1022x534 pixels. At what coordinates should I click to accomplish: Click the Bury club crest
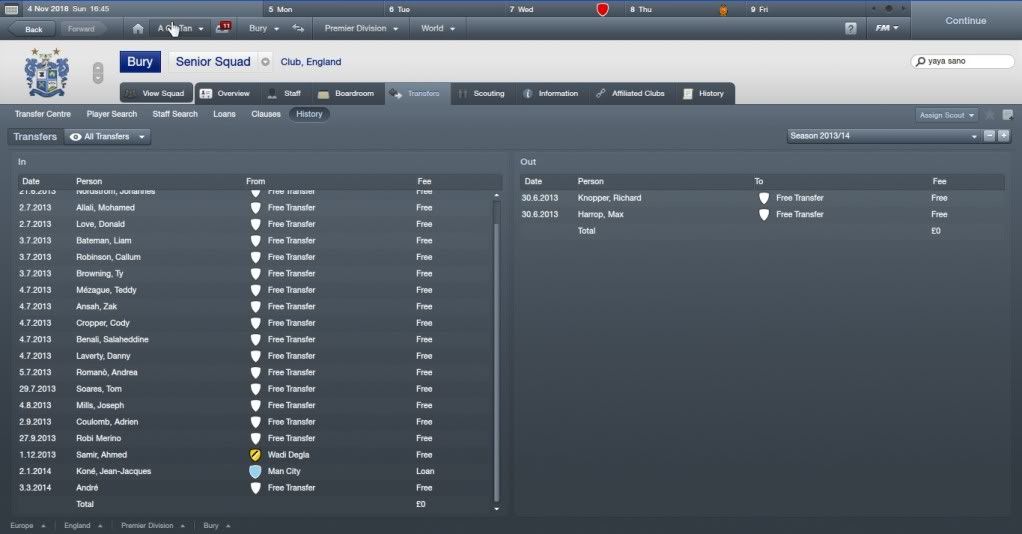(46, 72)
